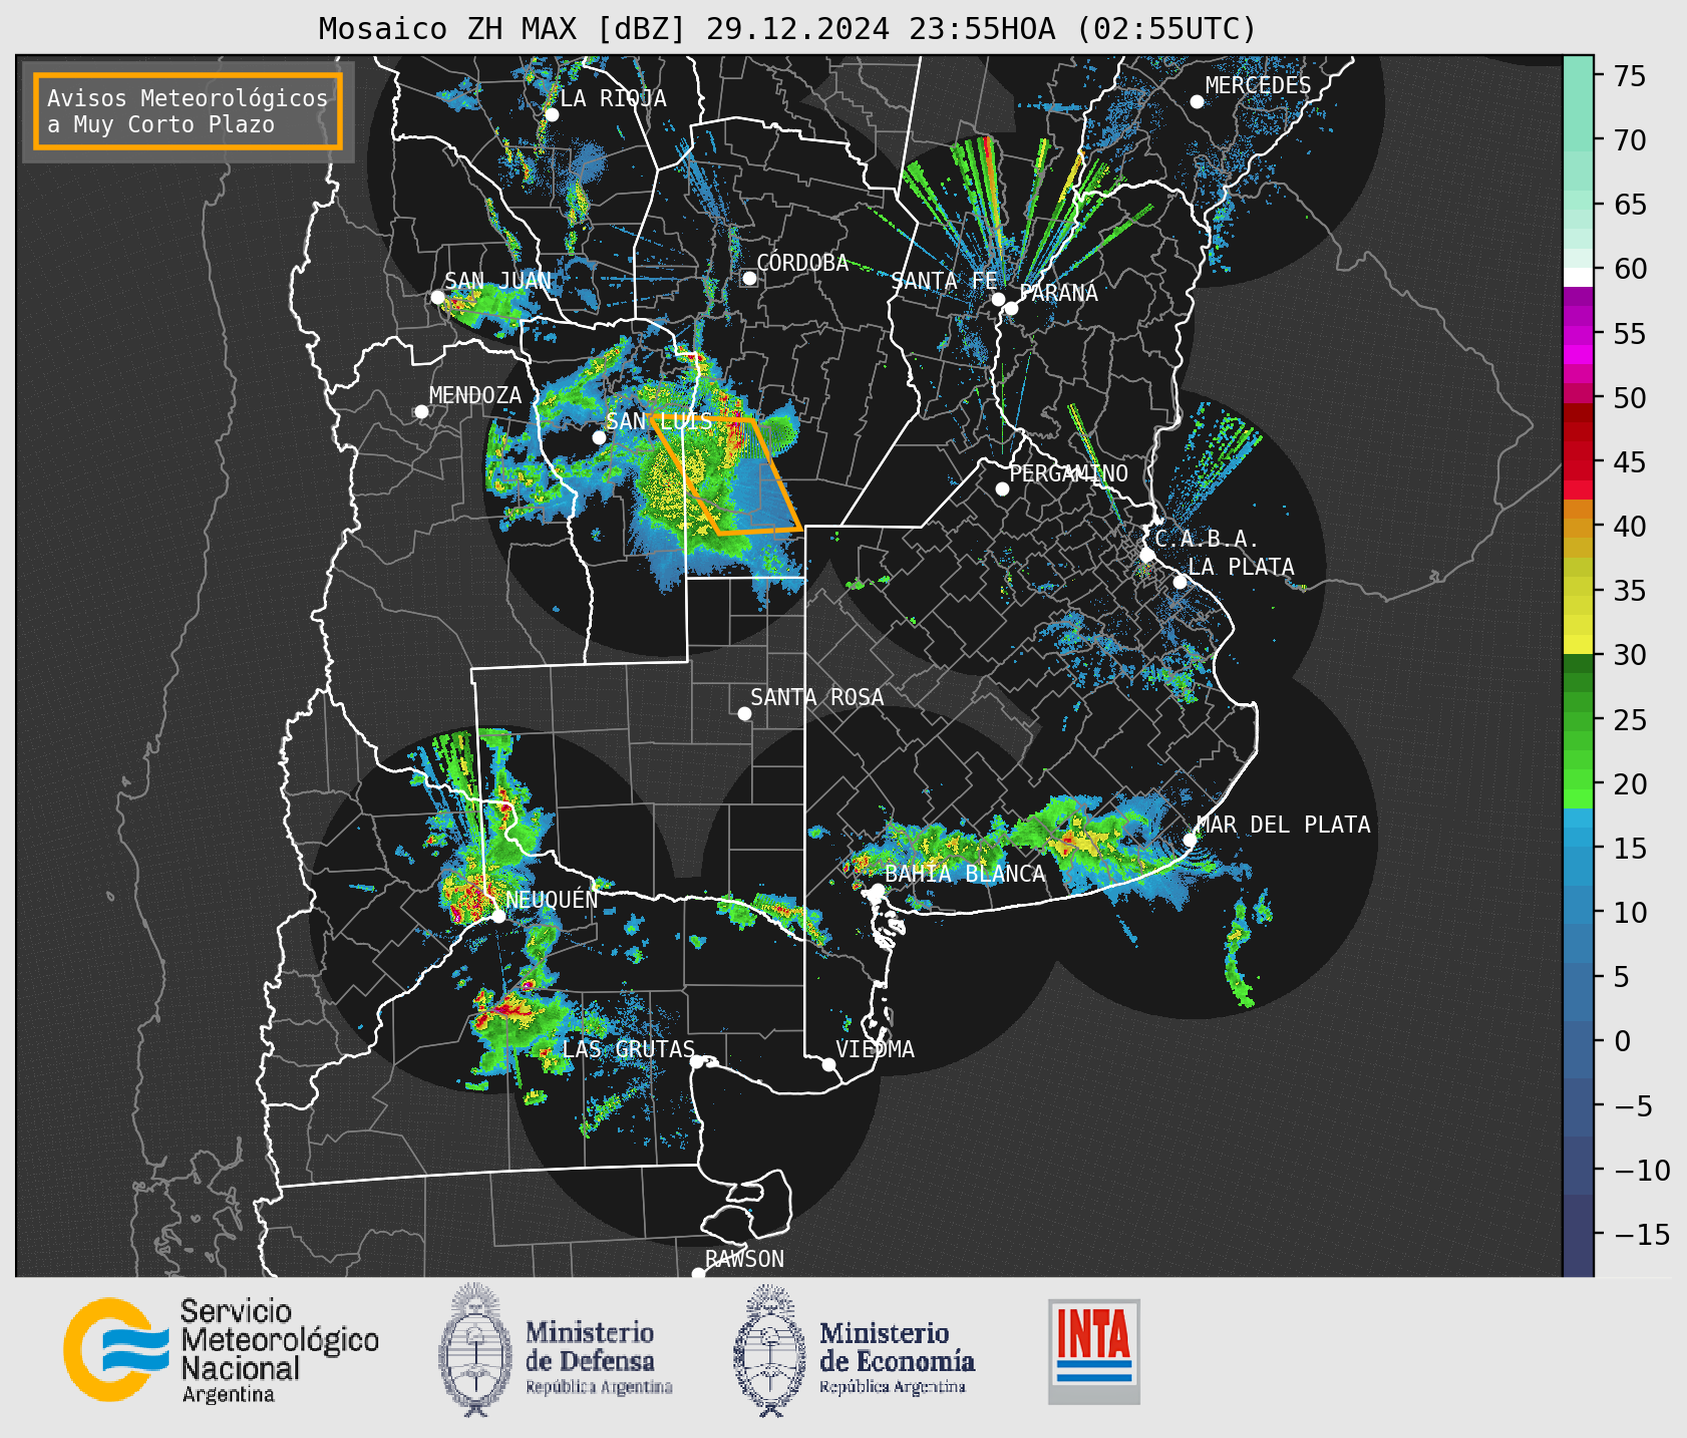Select the SANTA ROSA city label
This screenshot has width=1687, height=1438.
(817, 697)
